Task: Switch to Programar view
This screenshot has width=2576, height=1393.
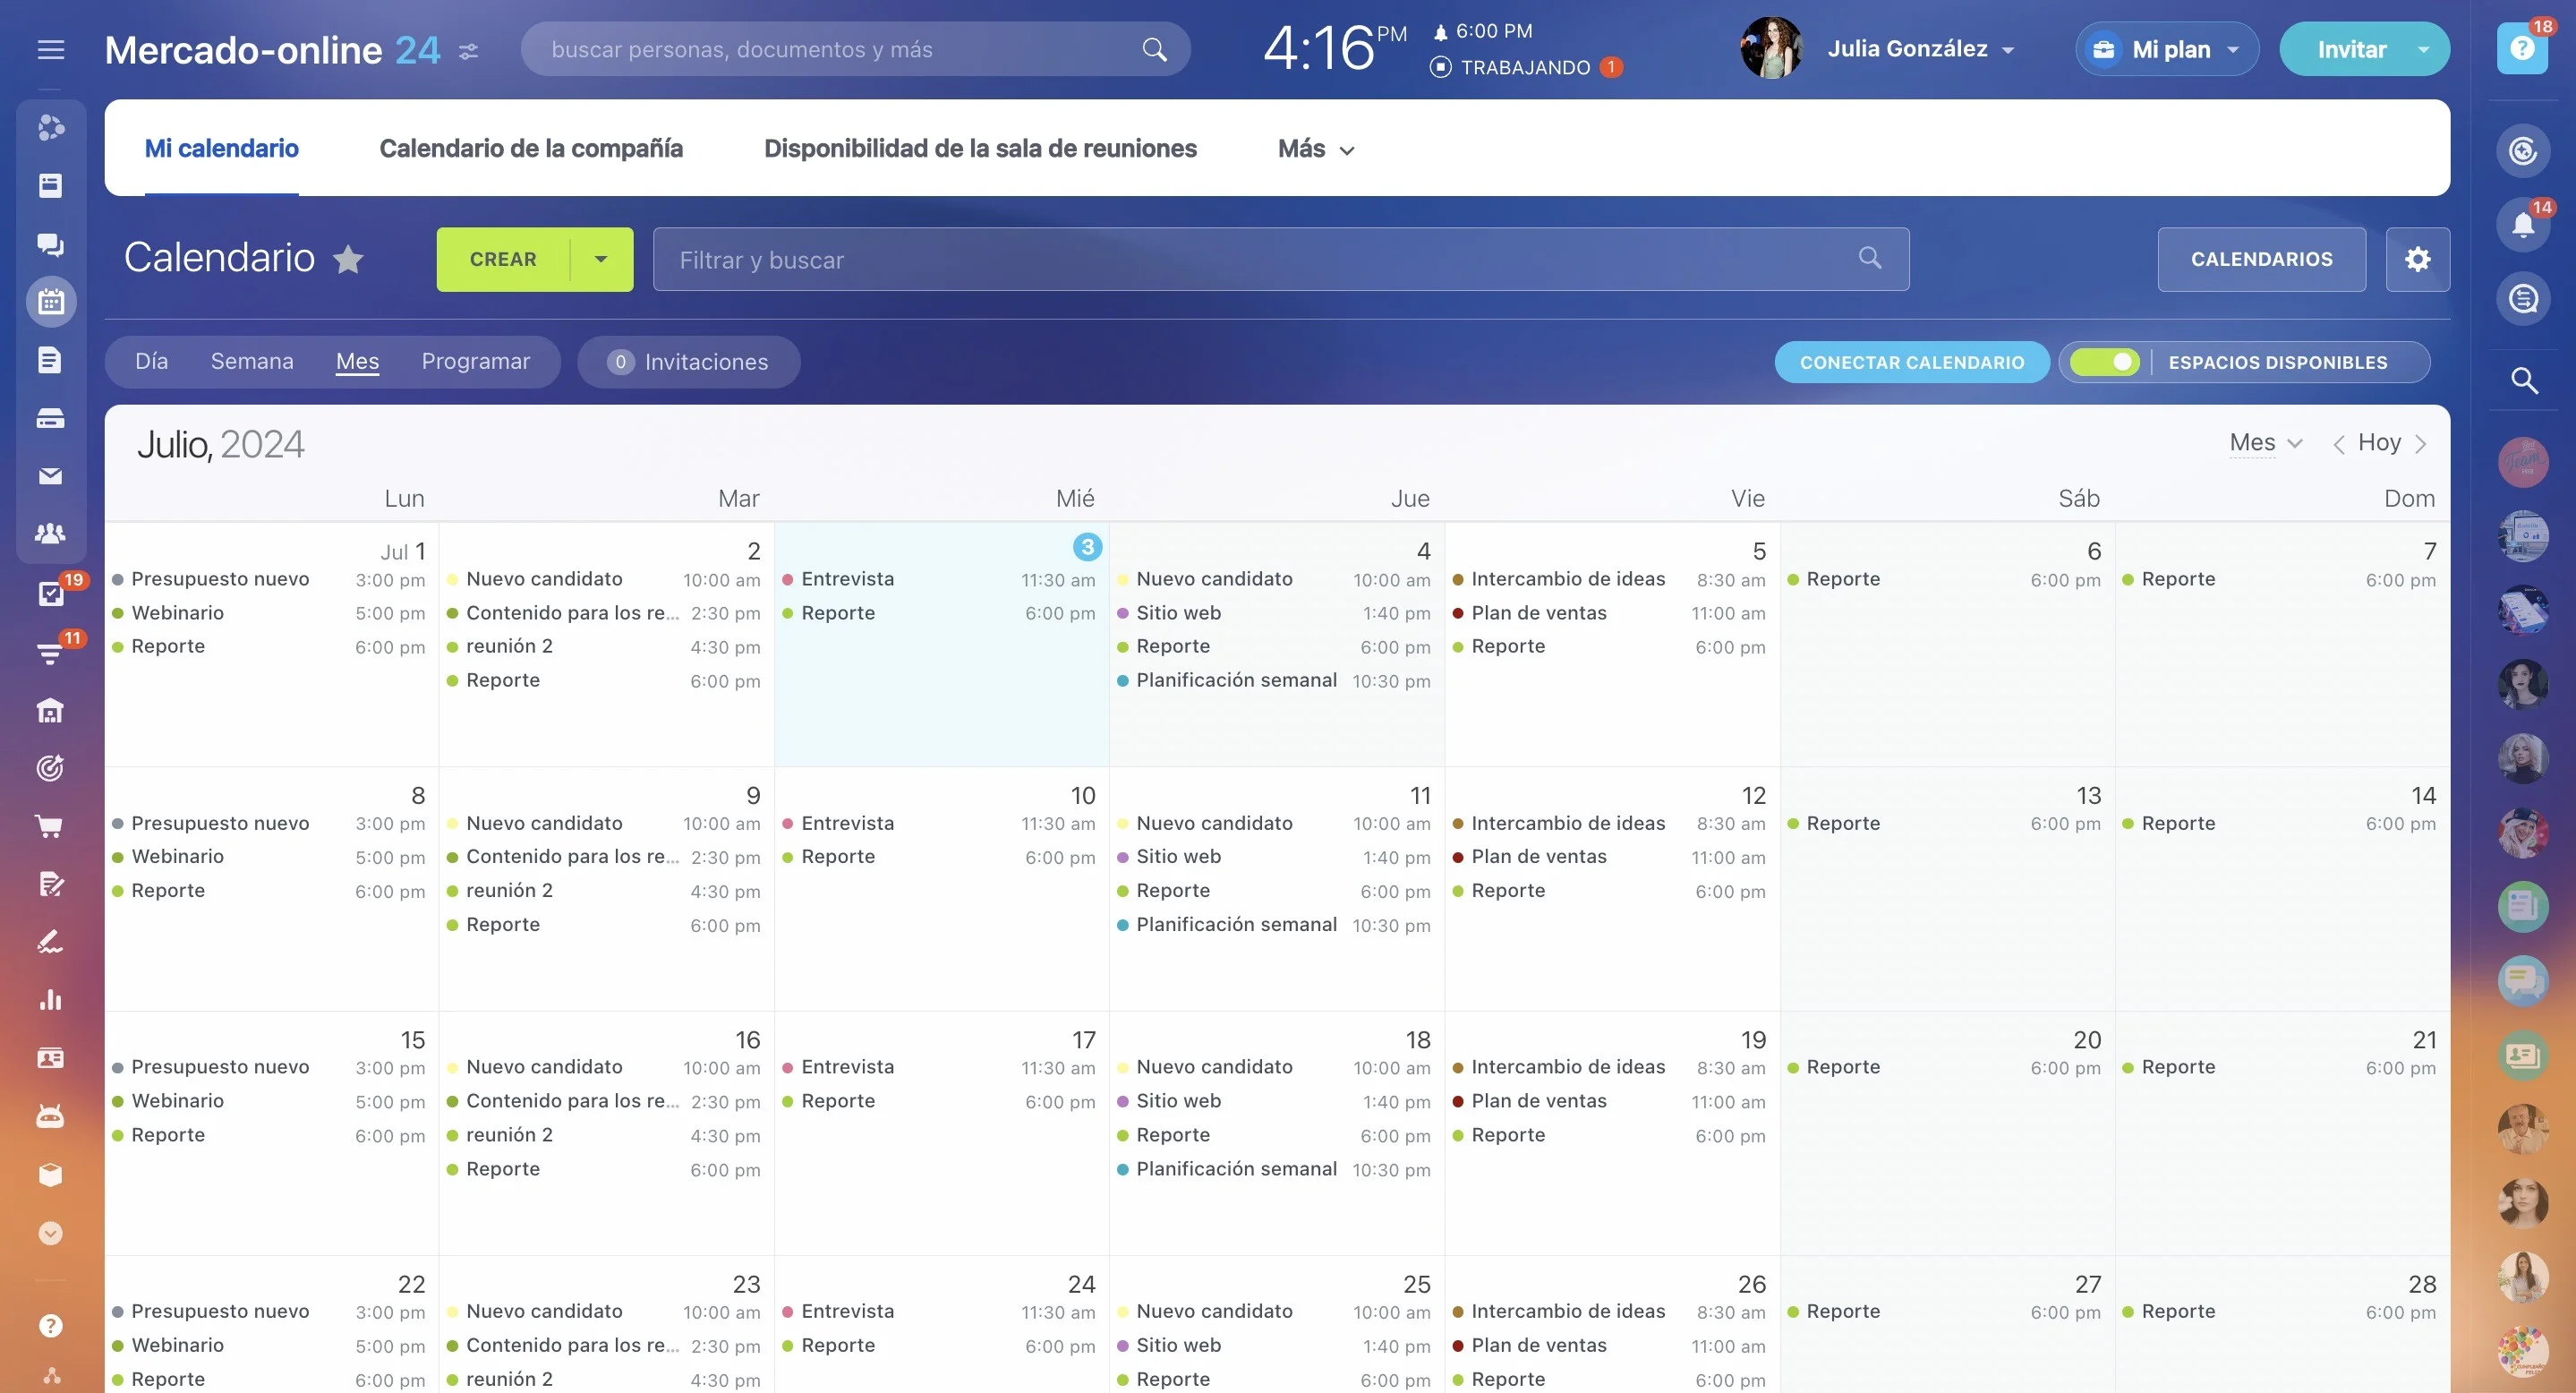Action: [476, 361]
